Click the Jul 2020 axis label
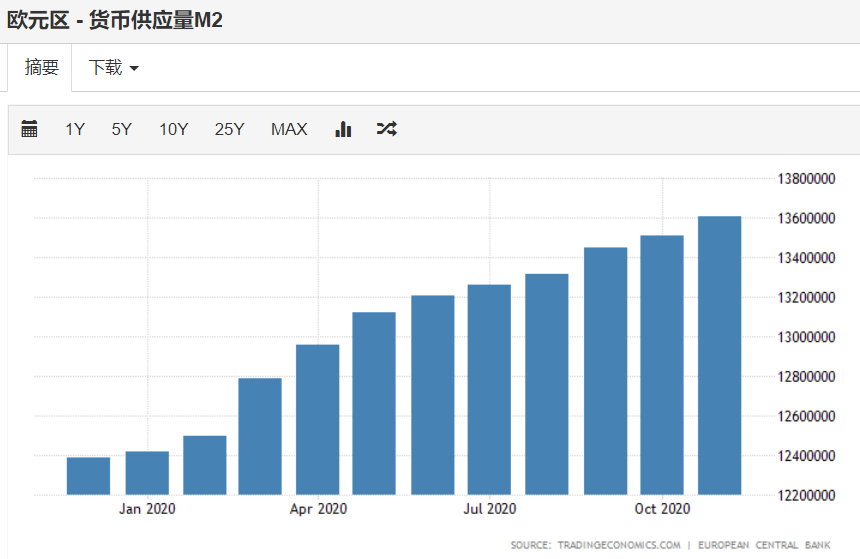Image resolution: width=860 pixels, height=559 pixels. pyautogui.click(x=490, y=509)
